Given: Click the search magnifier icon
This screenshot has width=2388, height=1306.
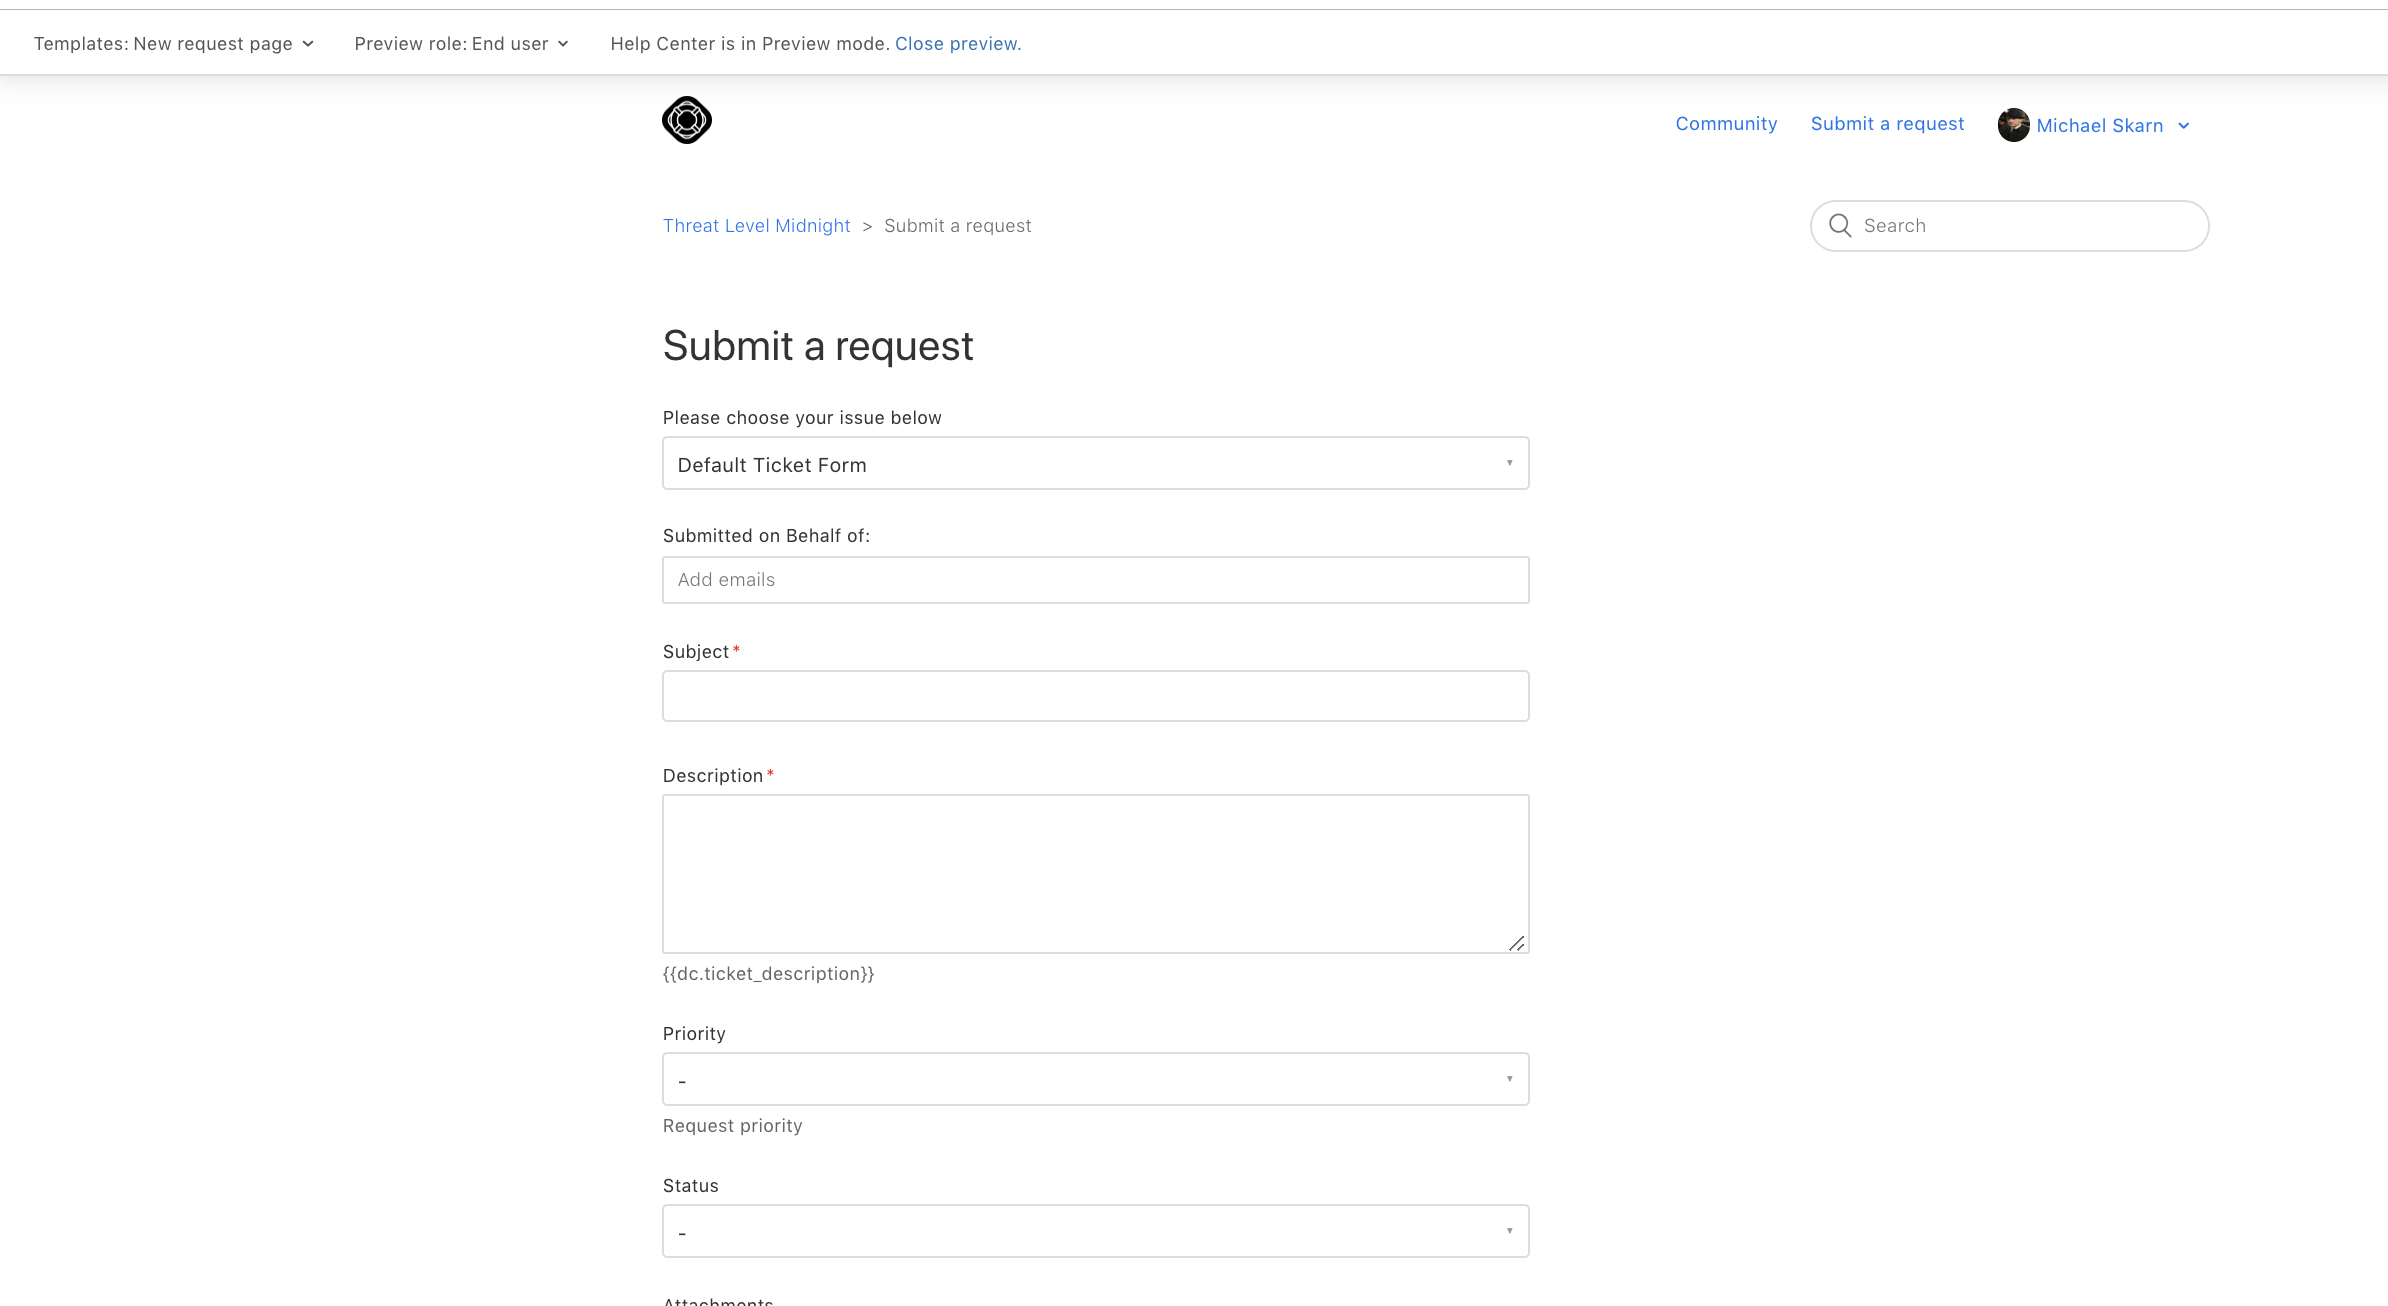Looking at the screenshot, I should click(x=1840, y=225).
